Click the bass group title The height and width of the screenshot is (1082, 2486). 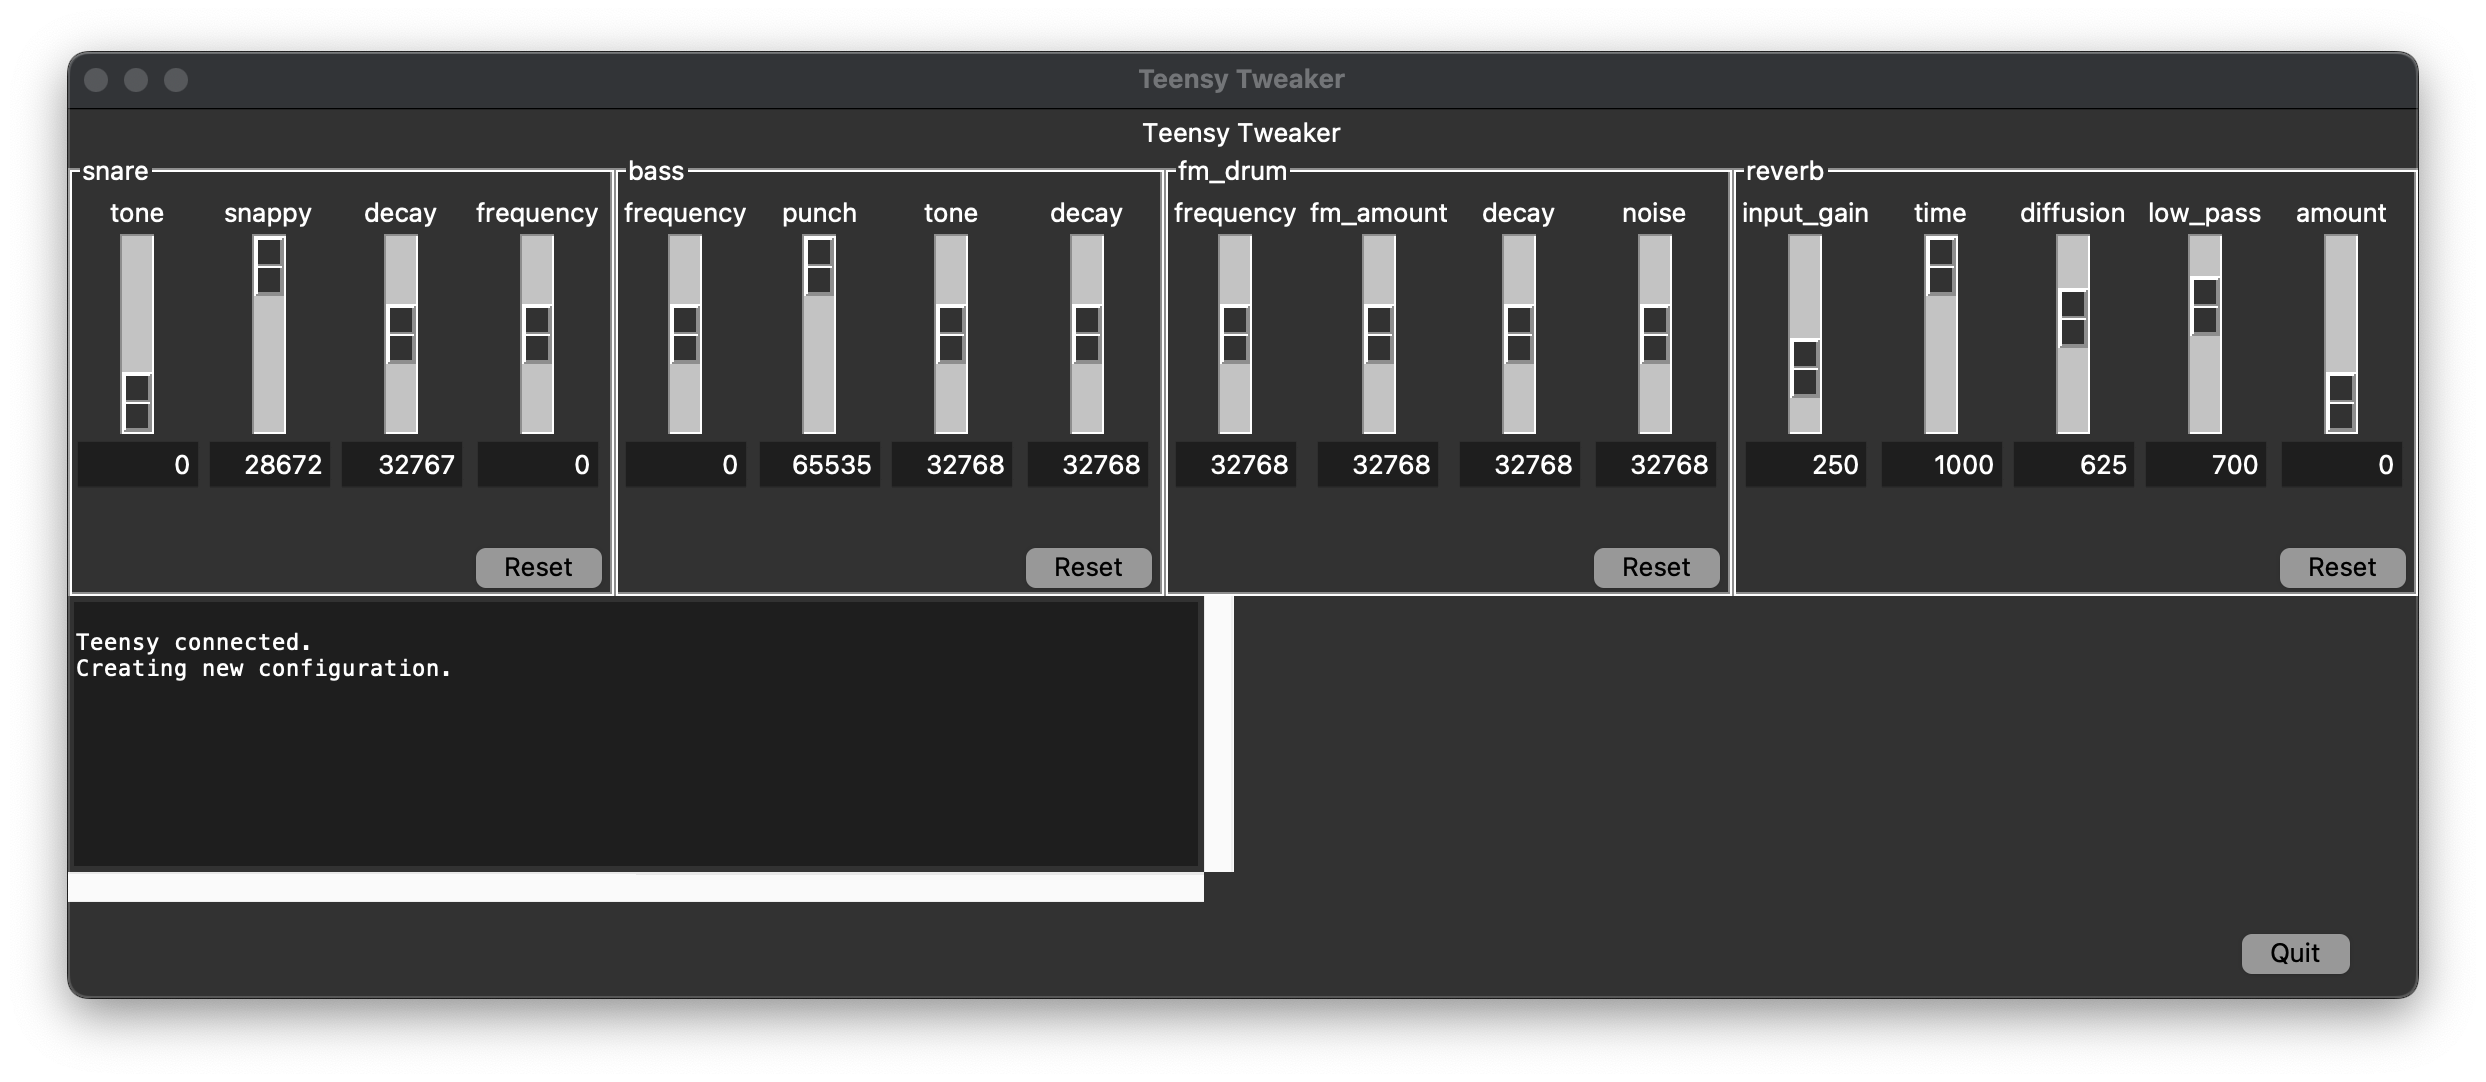[656, 171]
